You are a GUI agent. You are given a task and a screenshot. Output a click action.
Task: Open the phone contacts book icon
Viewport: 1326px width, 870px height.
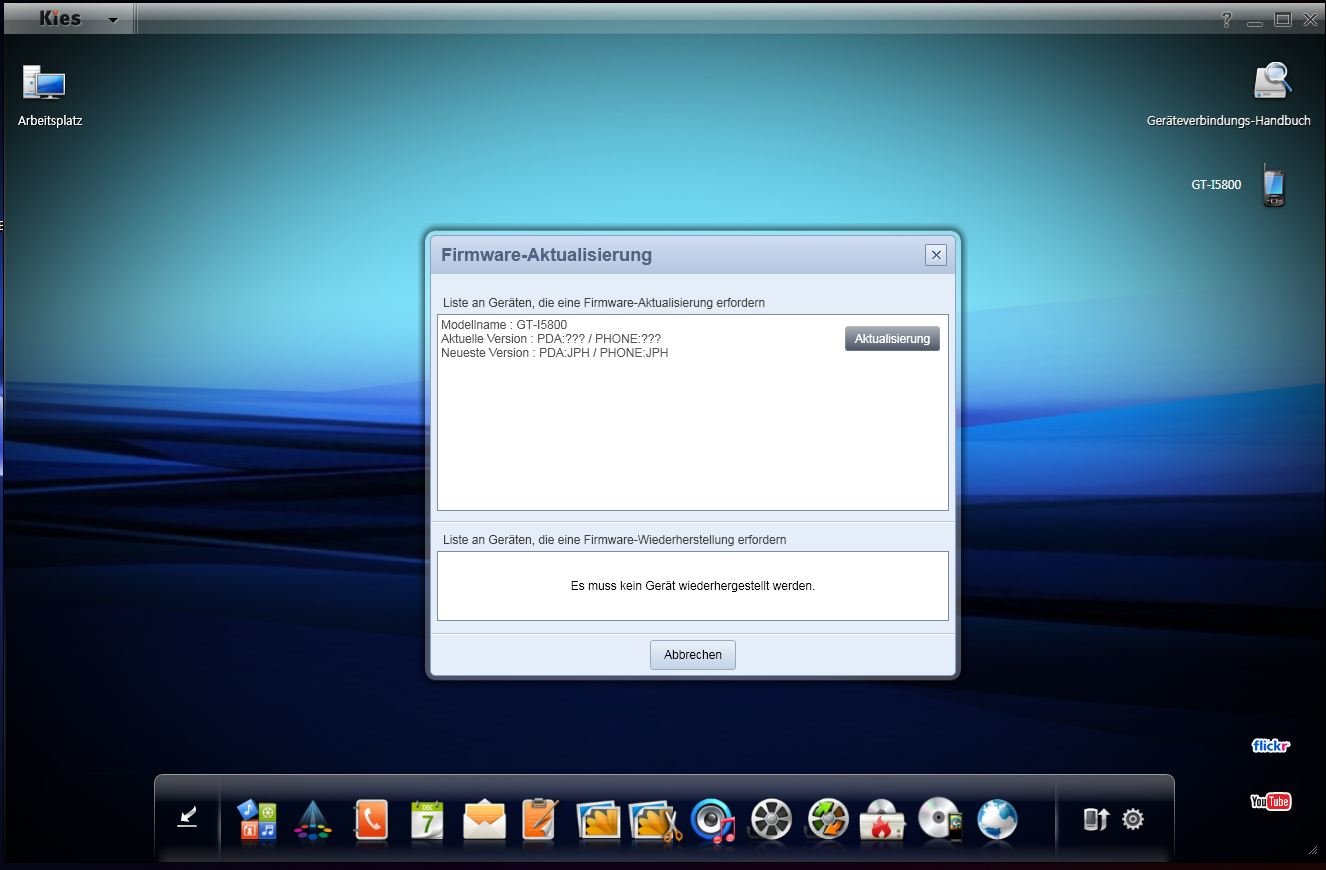coord(370,820)
